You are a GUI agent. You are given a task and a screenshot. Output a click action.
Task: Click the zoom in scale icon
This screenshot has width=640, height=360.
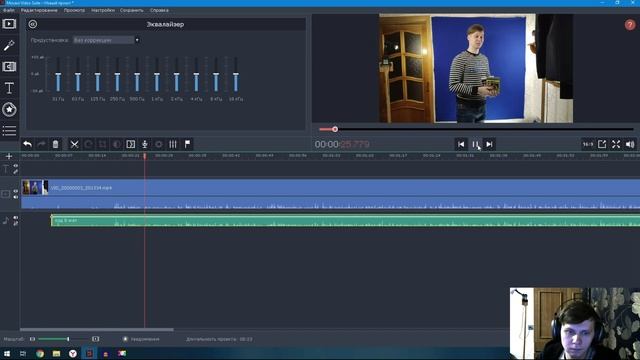pos(96,339)
